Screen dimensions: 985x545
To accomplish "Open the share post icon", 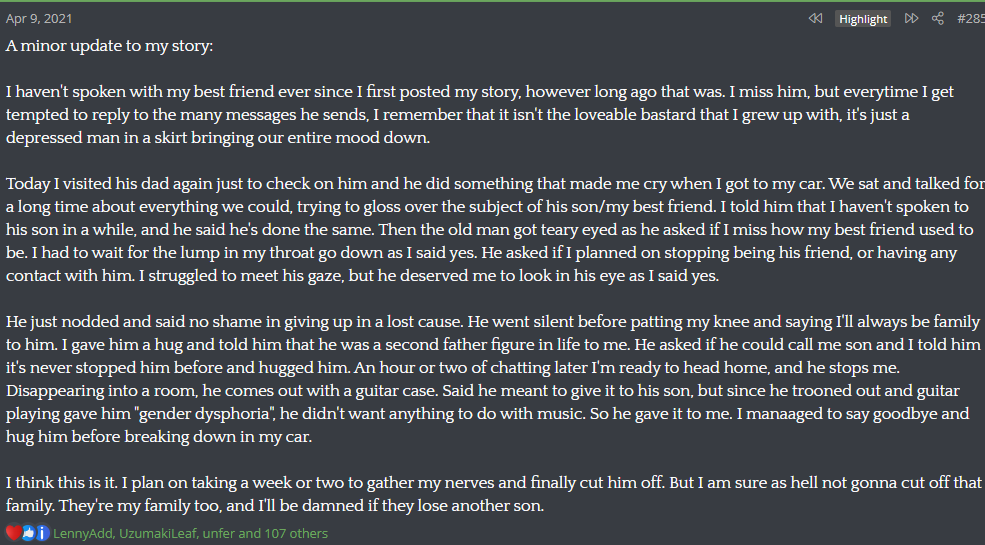I will point(938,19).
